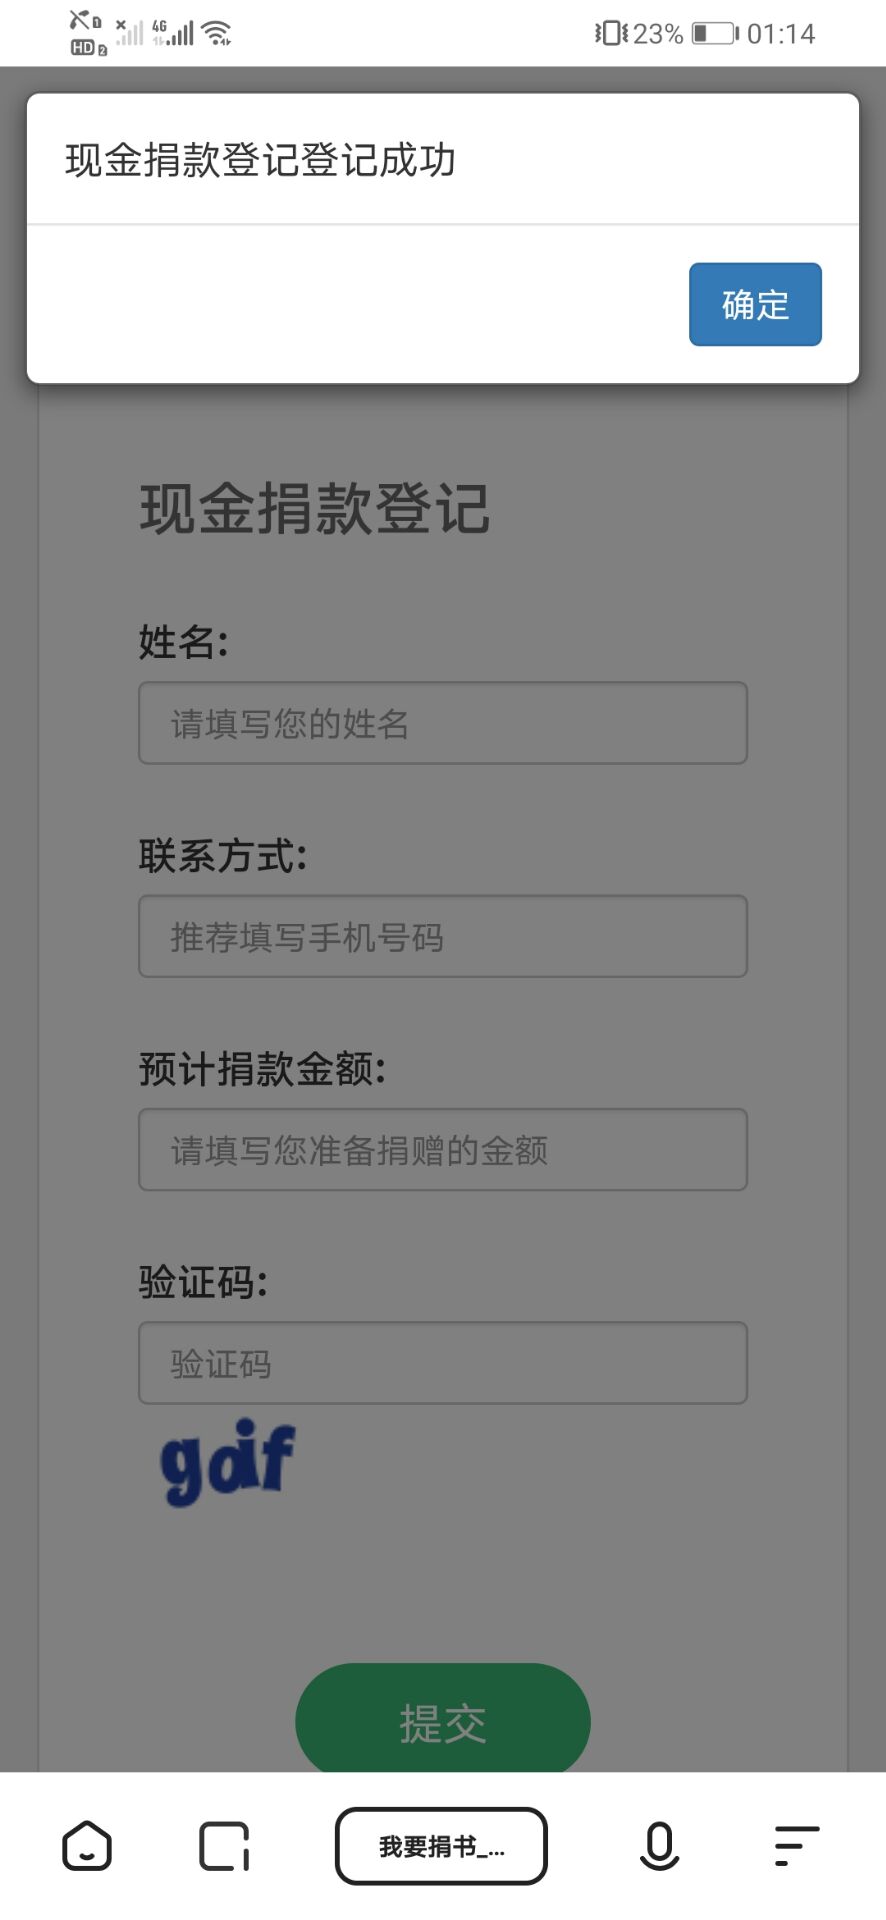Focus the 验证码 captcha input field
The width and height of the screenshot is (886, 1920).
pos(442,1363)
